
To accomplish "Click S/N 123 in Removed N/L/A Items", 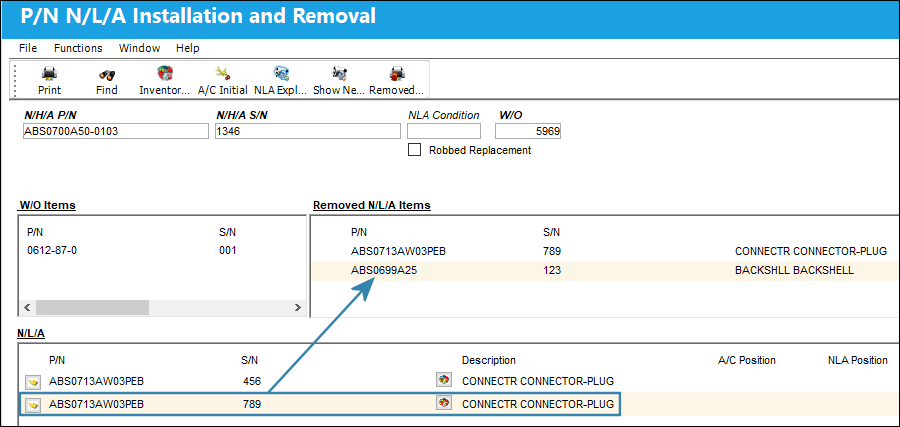I will point(552,270).
